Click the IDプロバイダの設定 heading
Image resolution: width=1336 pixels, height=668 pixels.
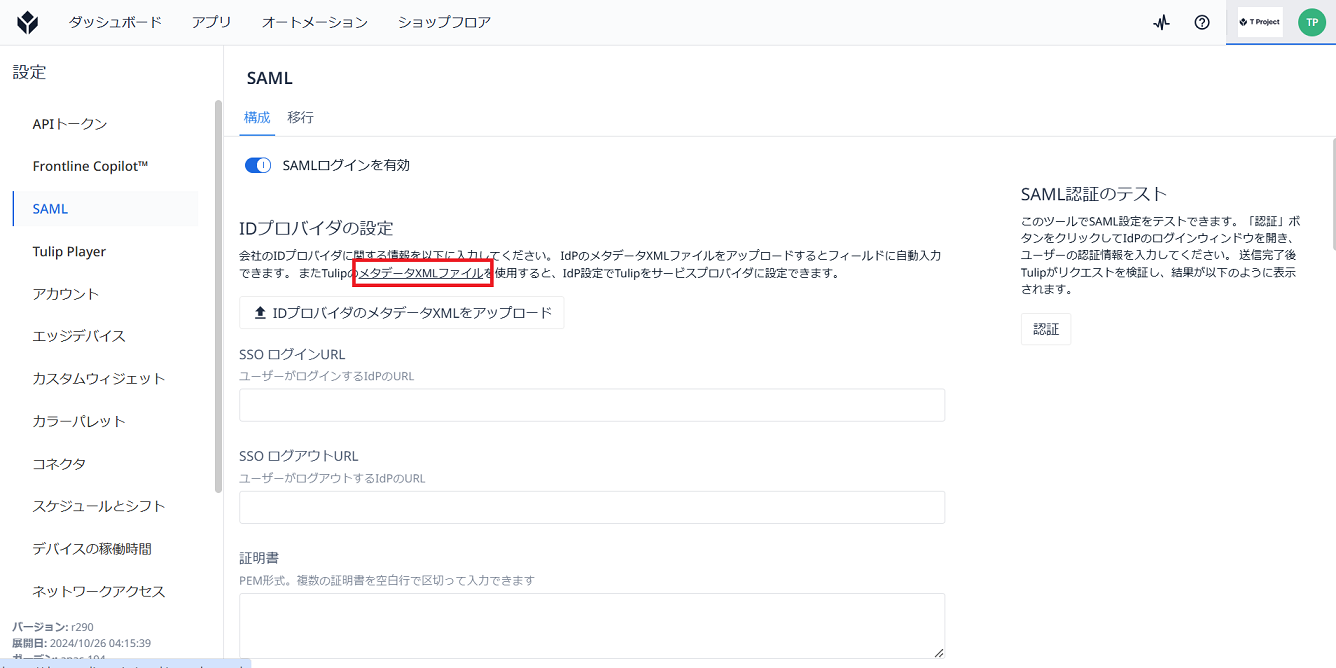[x=316, y=228]
